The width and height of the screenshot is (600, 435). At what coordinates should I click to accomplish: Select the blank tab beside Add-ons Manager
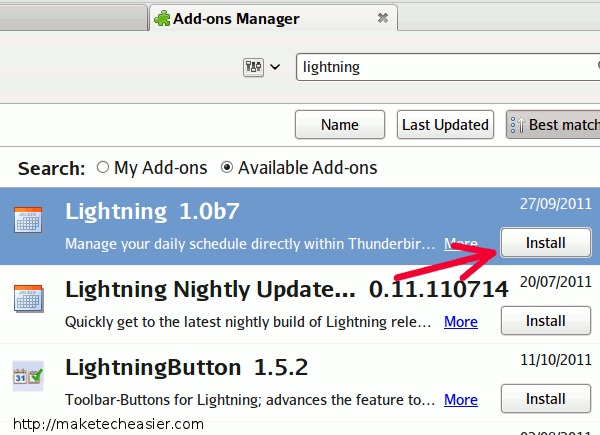[x=73, y=18]
